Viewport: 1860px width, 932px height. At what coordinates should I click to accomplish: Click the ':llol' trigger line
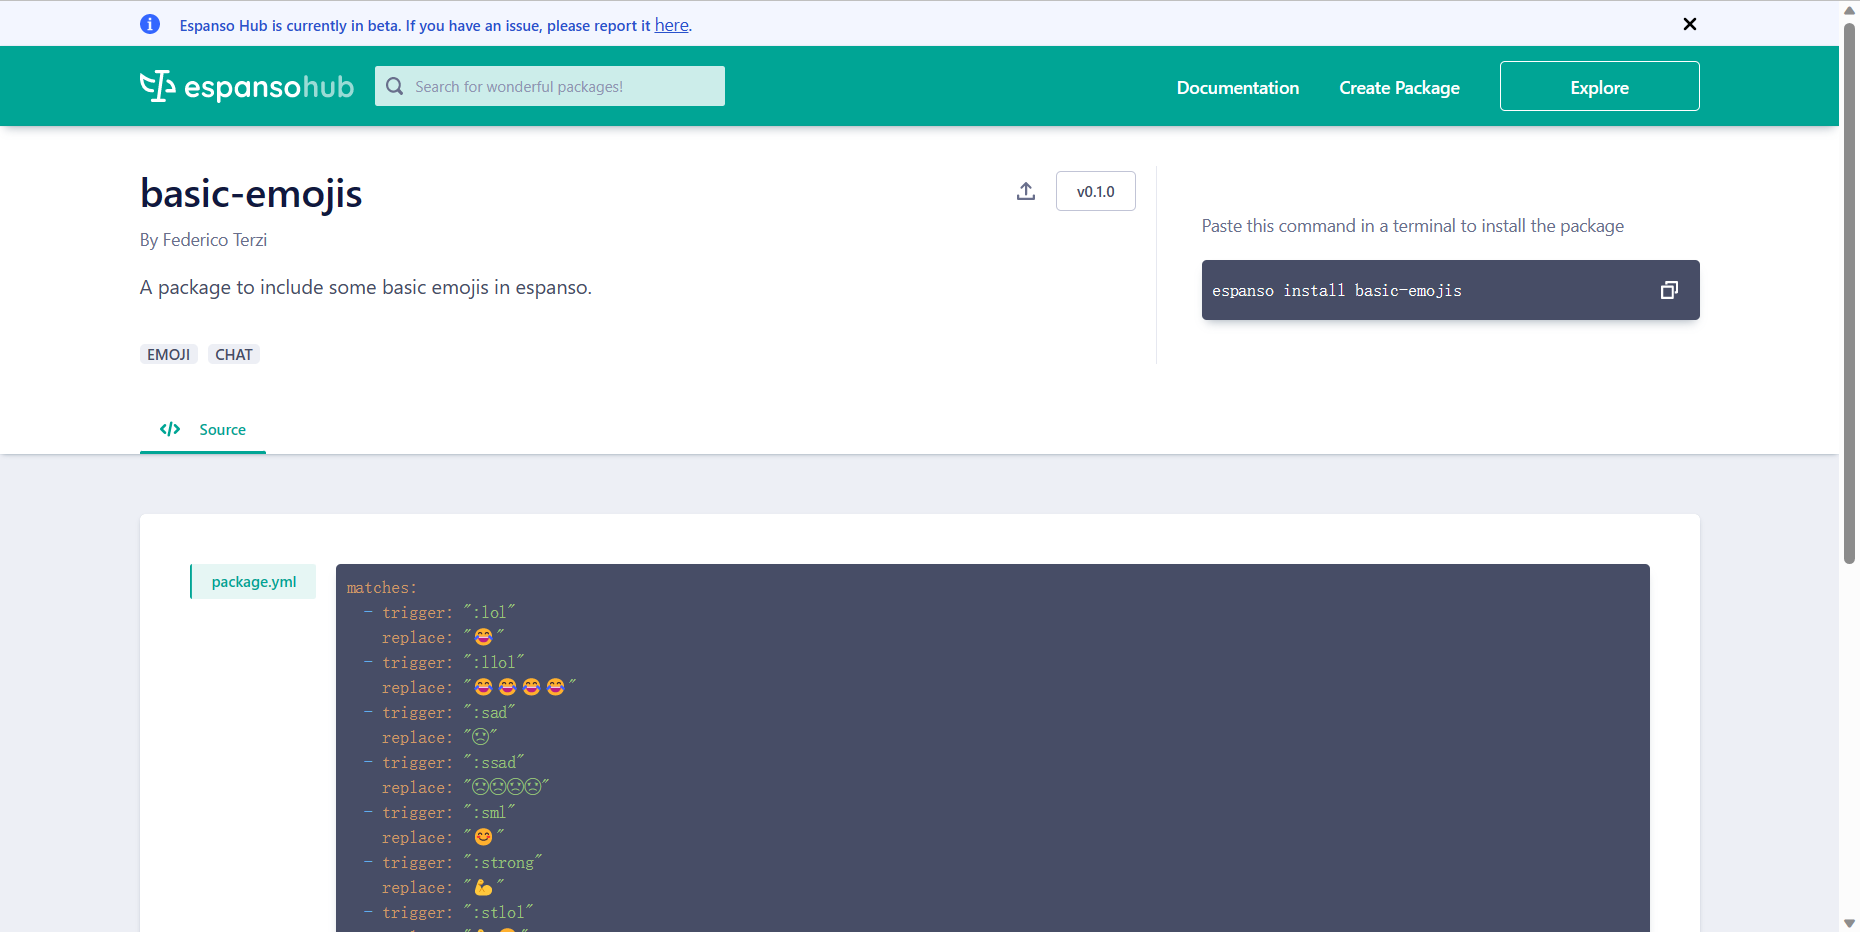tap(444, 663)
